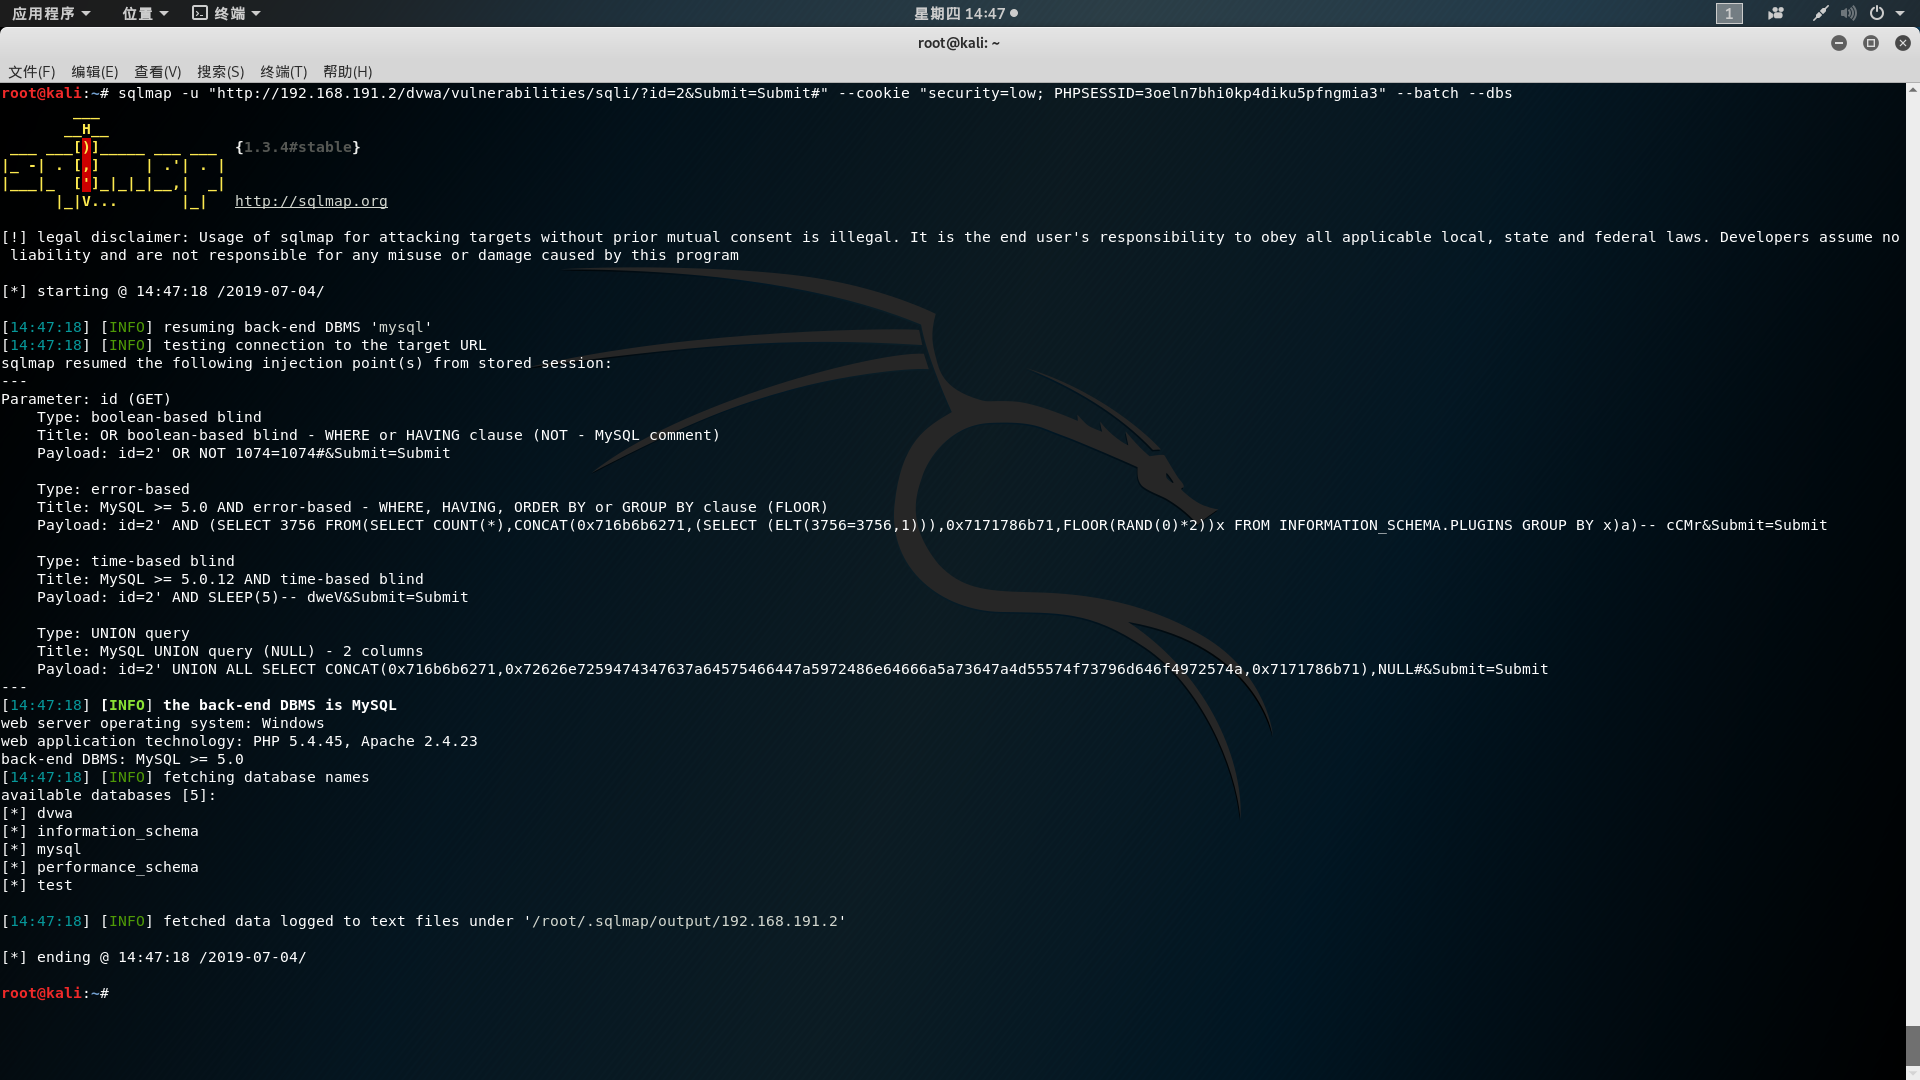Click the screen recorder camera icon
This screenshot has height=1080, width=1920.
point(1776,13)
